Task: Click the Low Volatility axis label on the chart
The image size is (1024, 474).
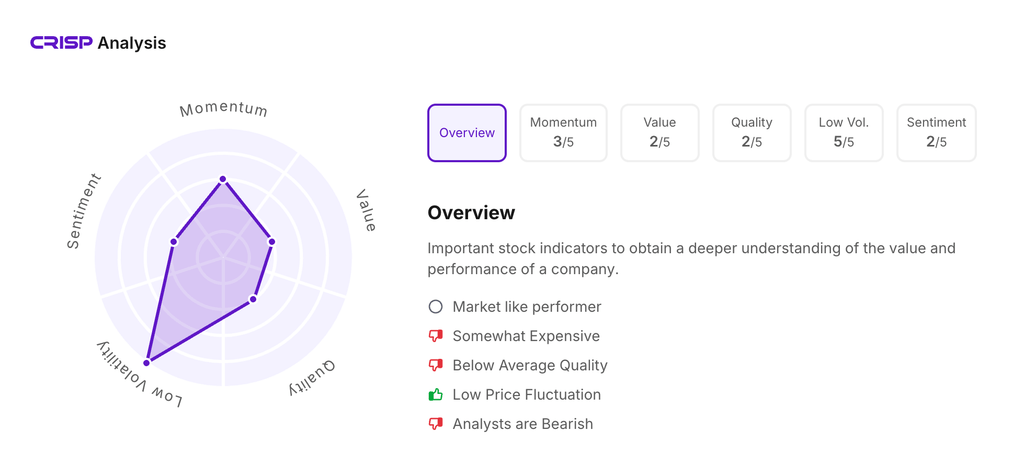Action: point(140,375)
